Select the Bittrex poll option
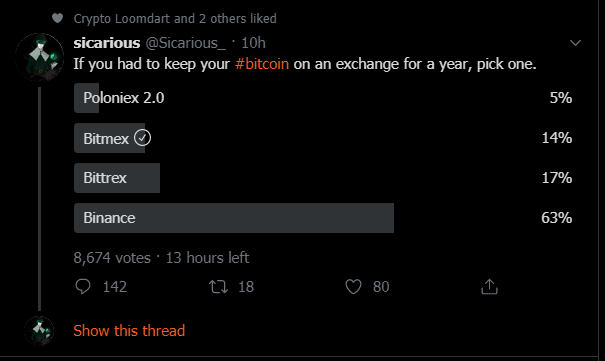605x361 pixels. [x=323, y=178]
